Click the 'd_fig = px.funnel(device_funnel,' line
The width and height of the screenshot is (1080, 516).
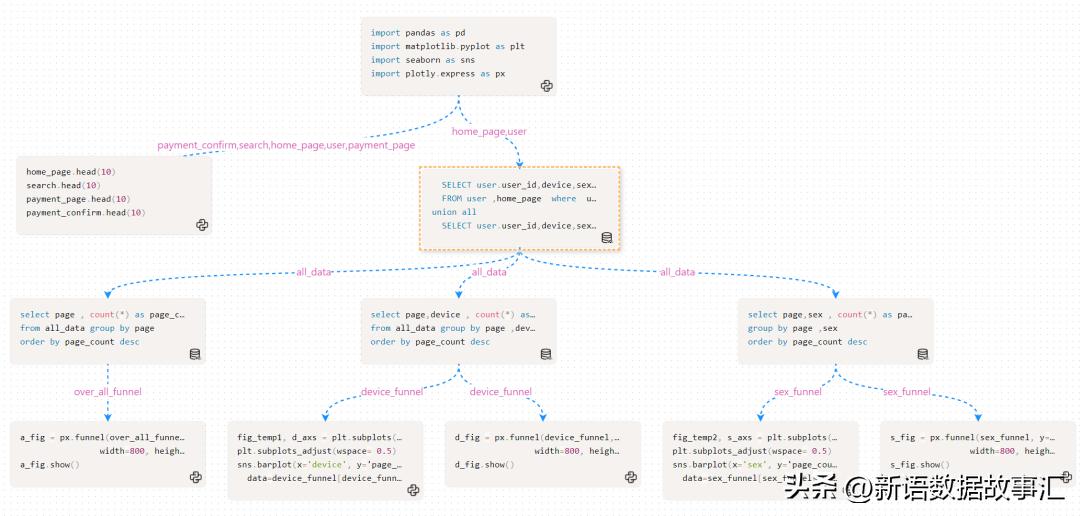(x=537, y=437)
